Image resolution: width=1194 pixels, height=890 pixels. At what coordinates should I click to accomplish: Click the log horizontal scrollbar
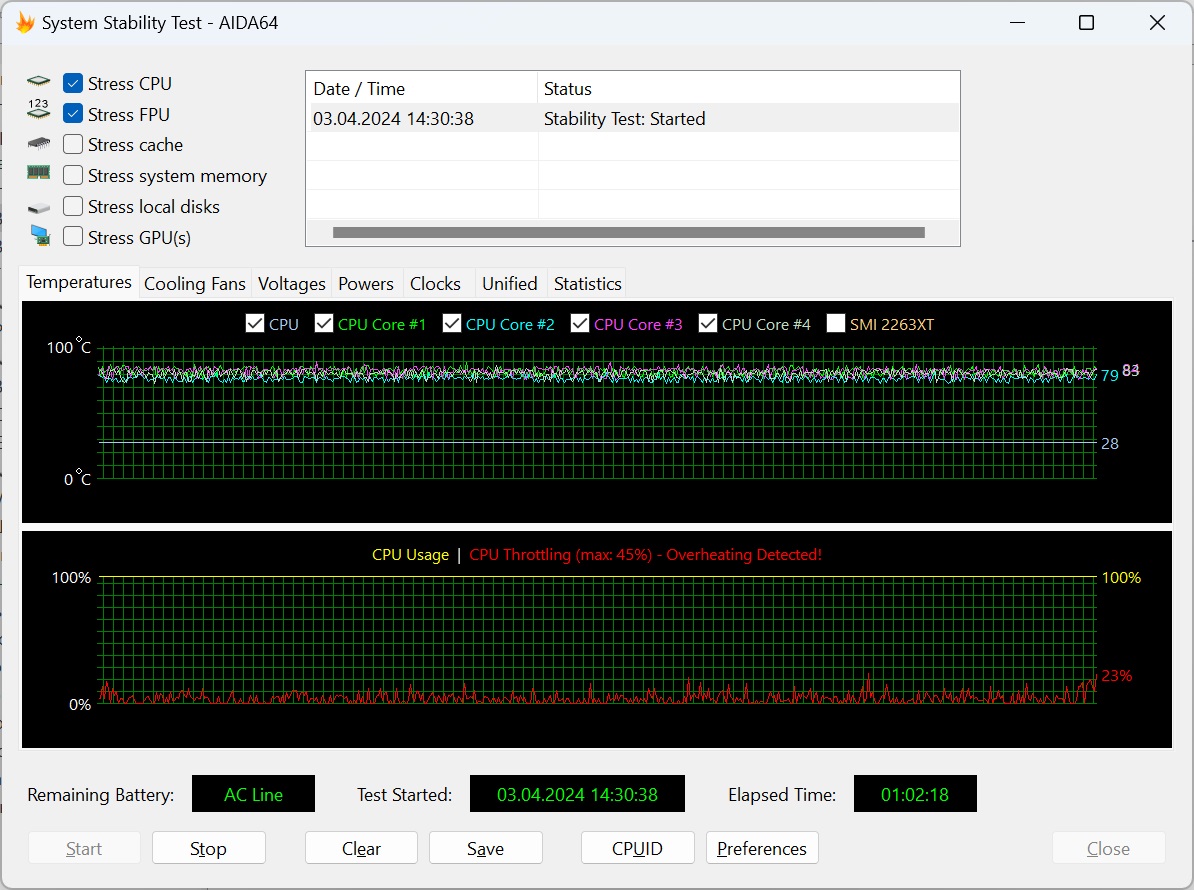628,233
